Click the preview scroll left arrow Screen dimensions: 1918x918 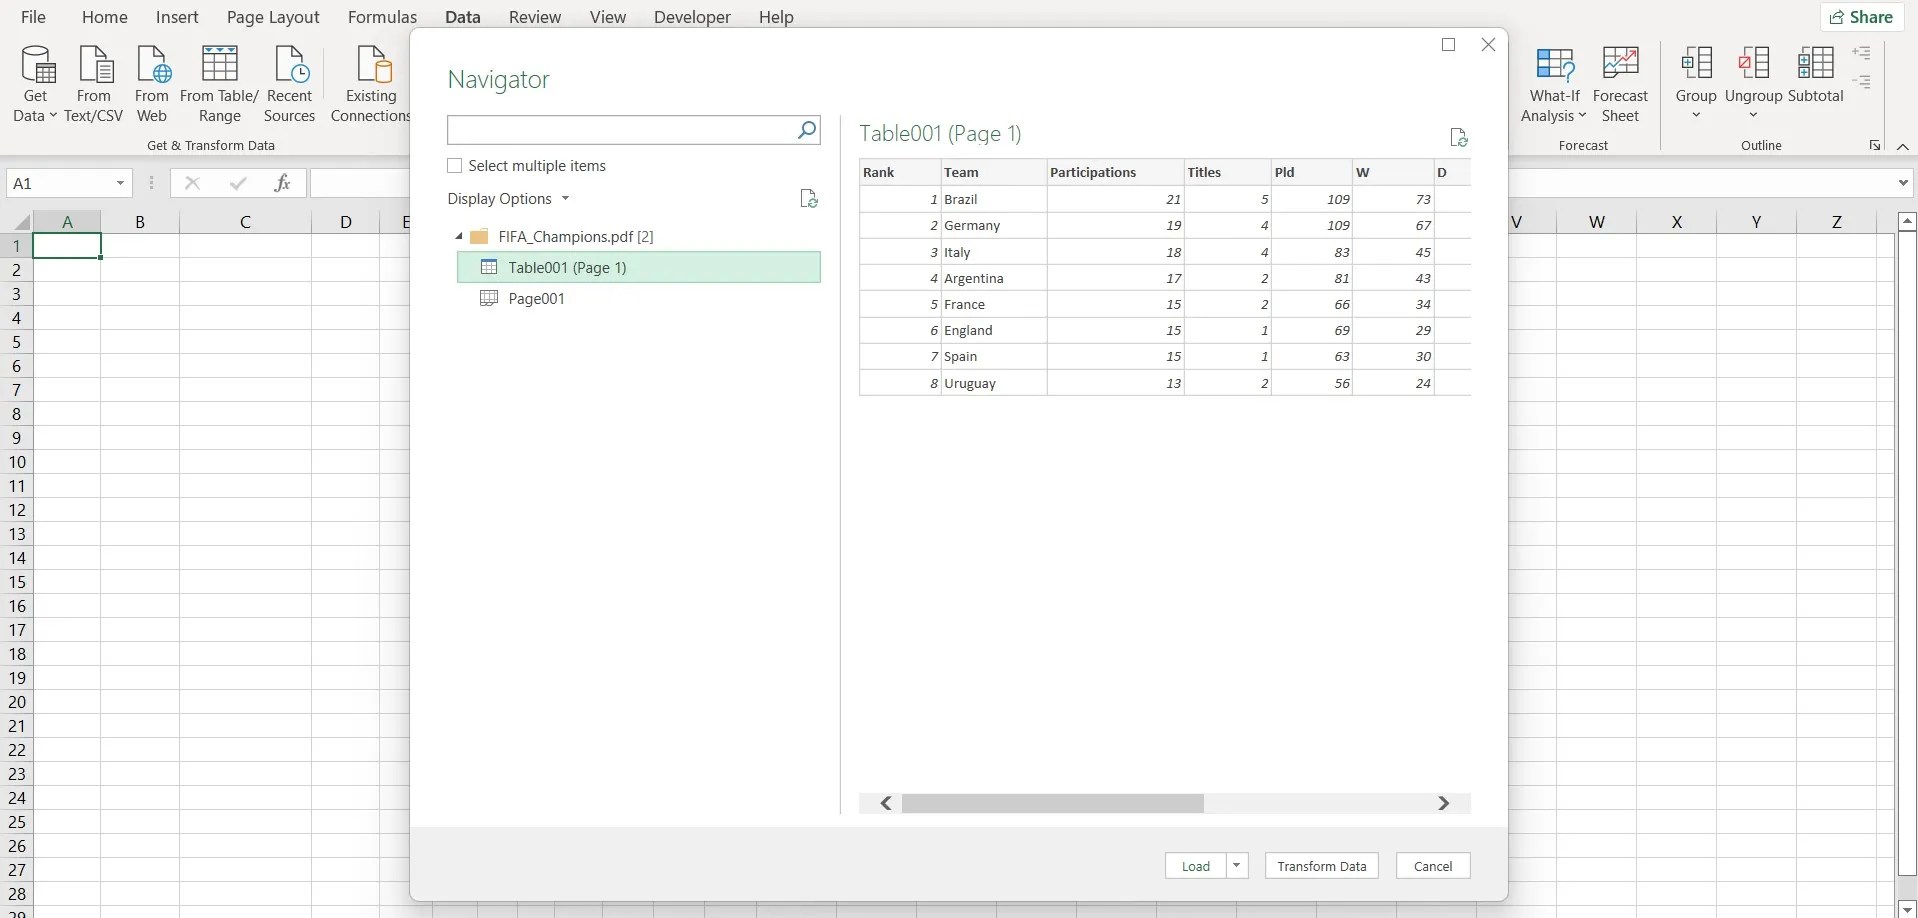(886, 803)
